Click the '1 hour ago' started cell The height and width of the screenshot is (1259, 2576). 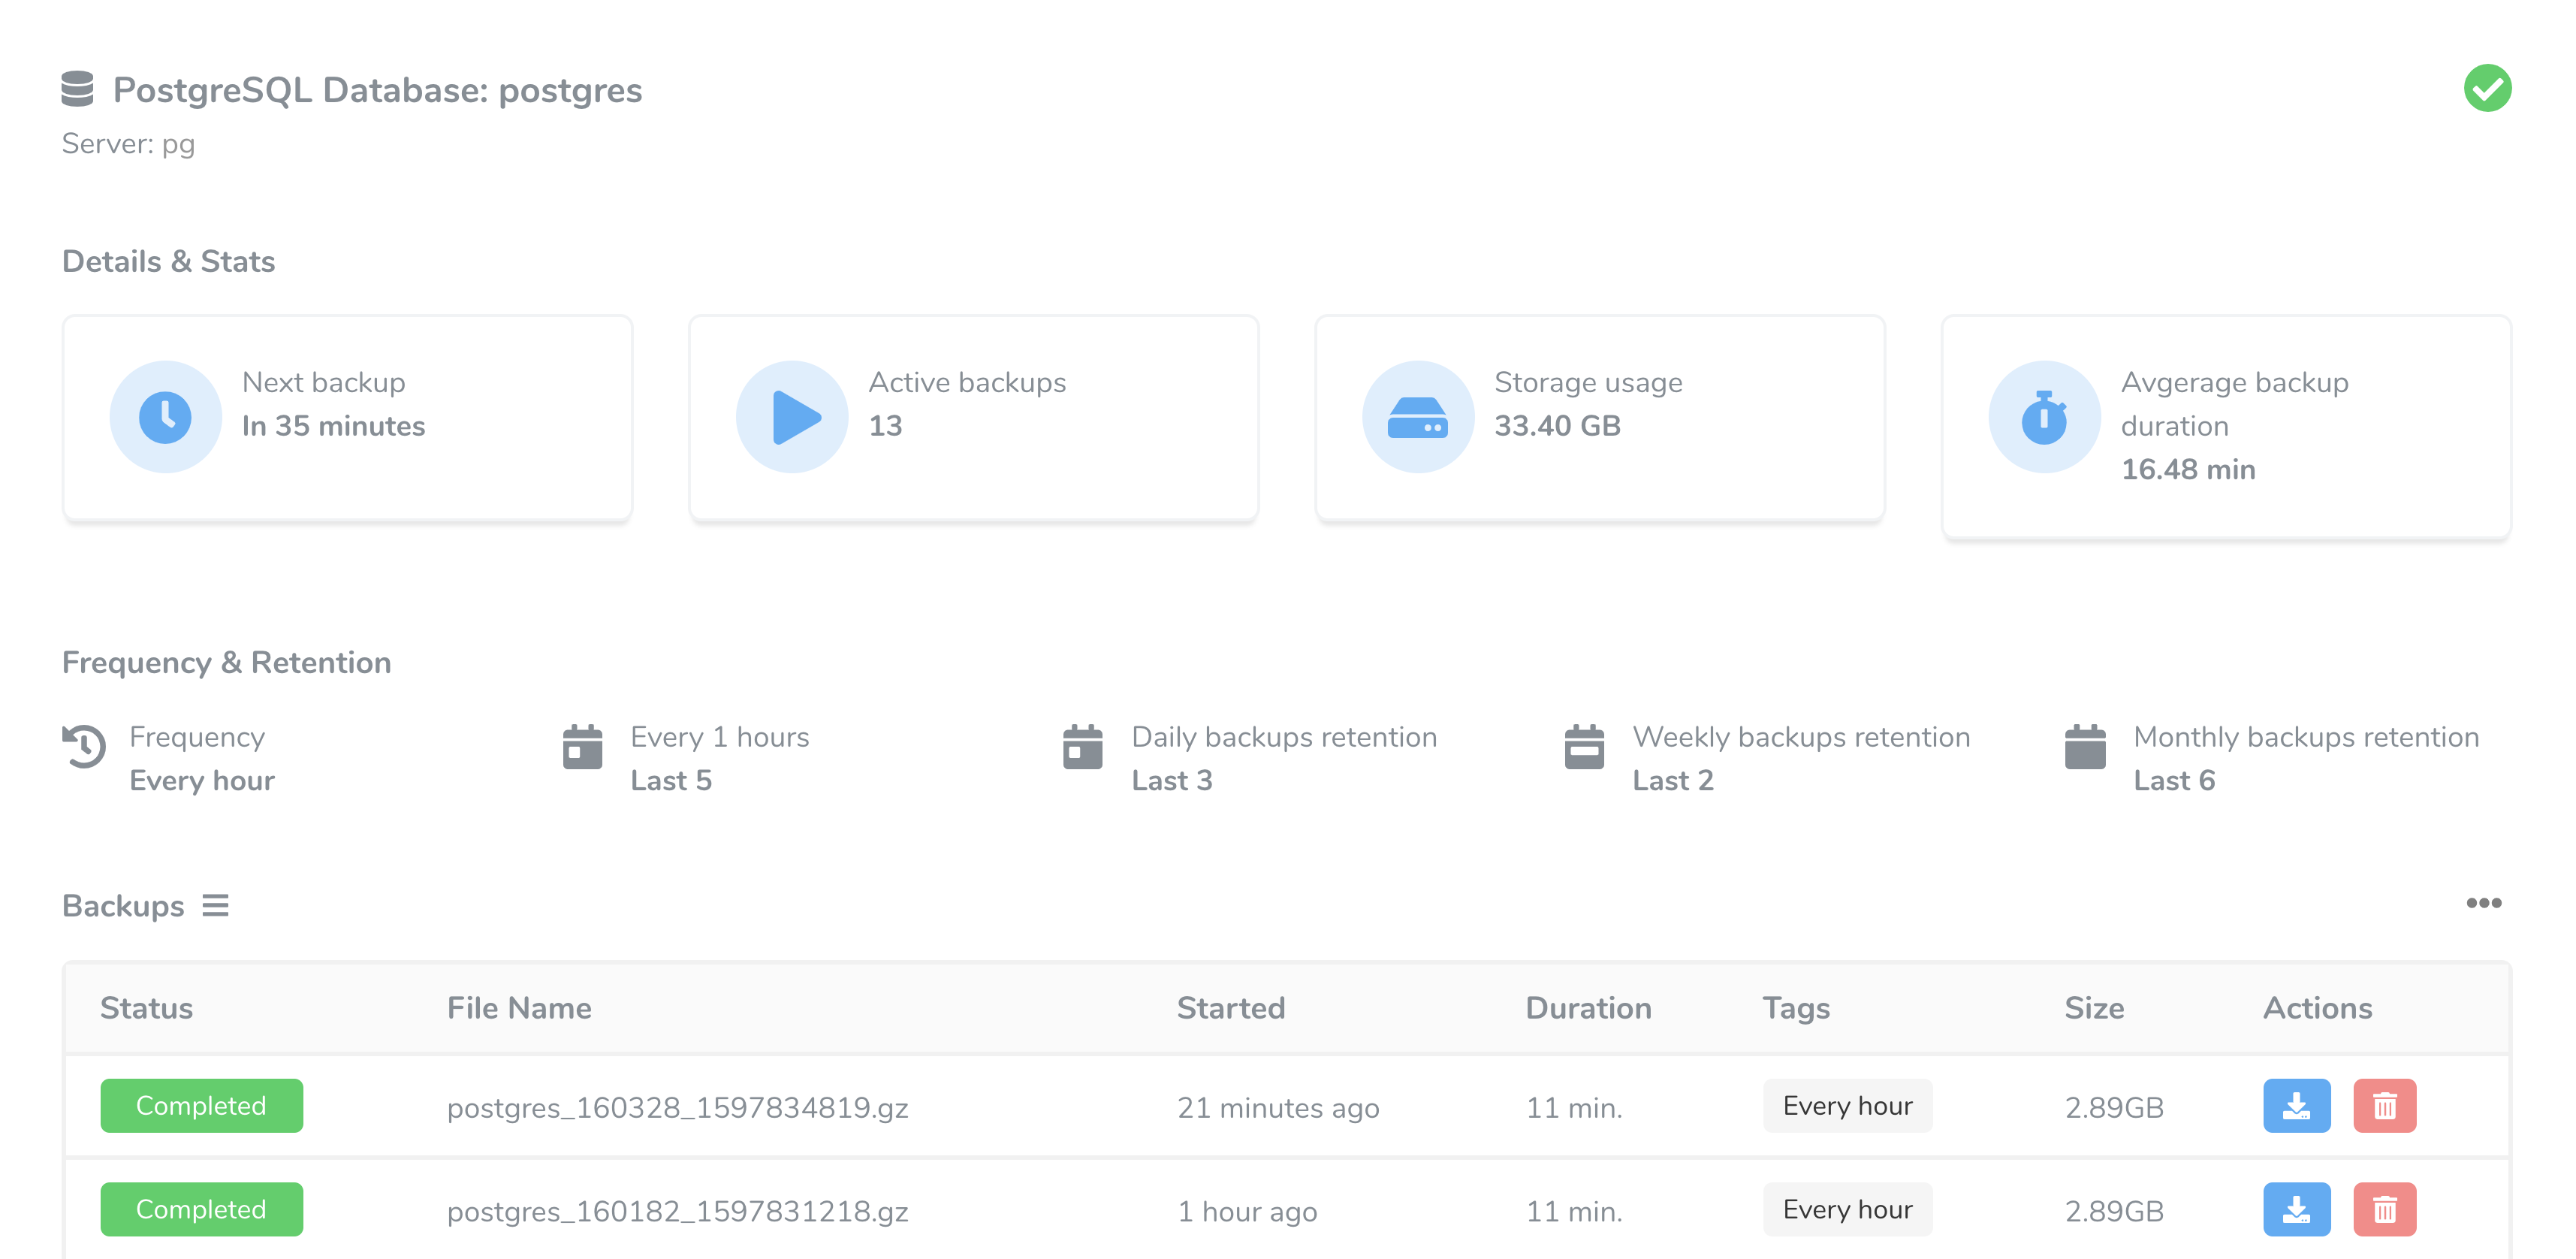1247,1212
